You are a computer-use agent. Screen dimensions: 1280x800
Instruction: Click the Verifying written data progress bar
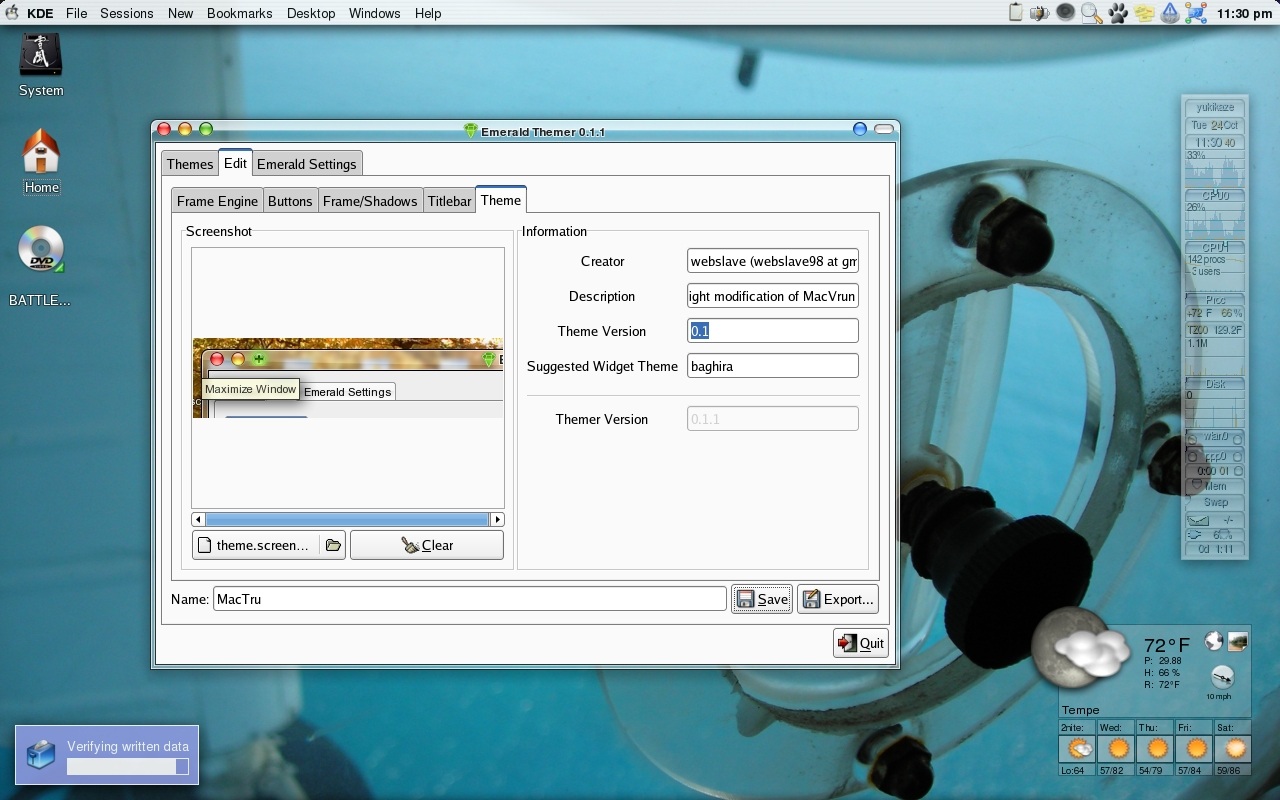[127, 766]
